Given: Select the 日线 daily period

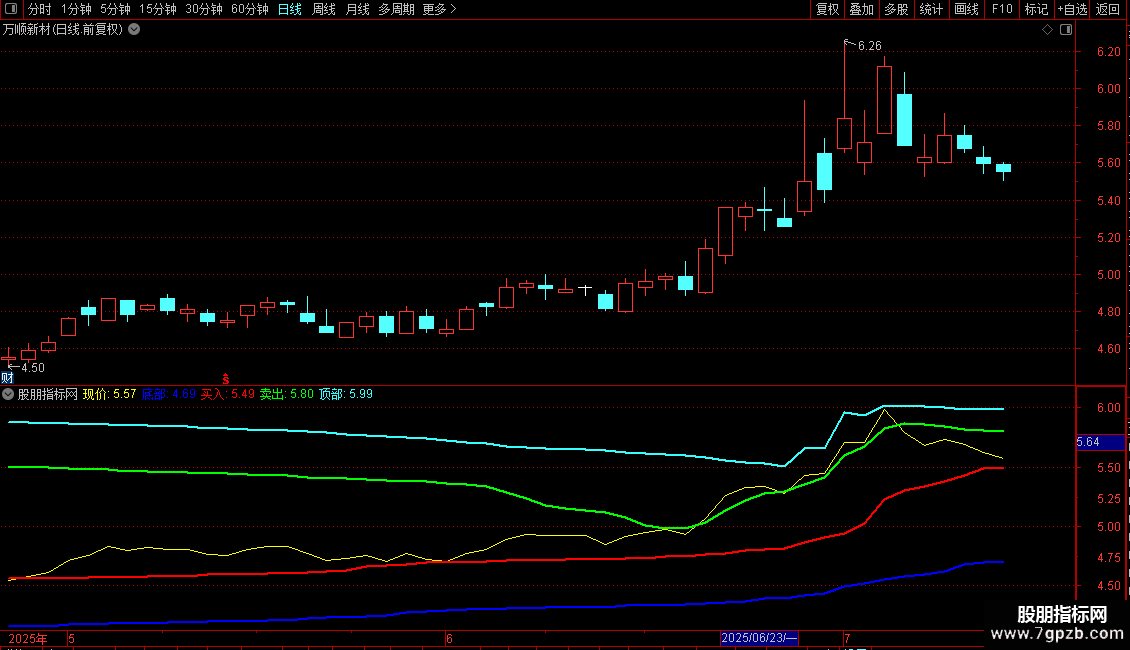Looking at the screenshot, I should (290, 9).
